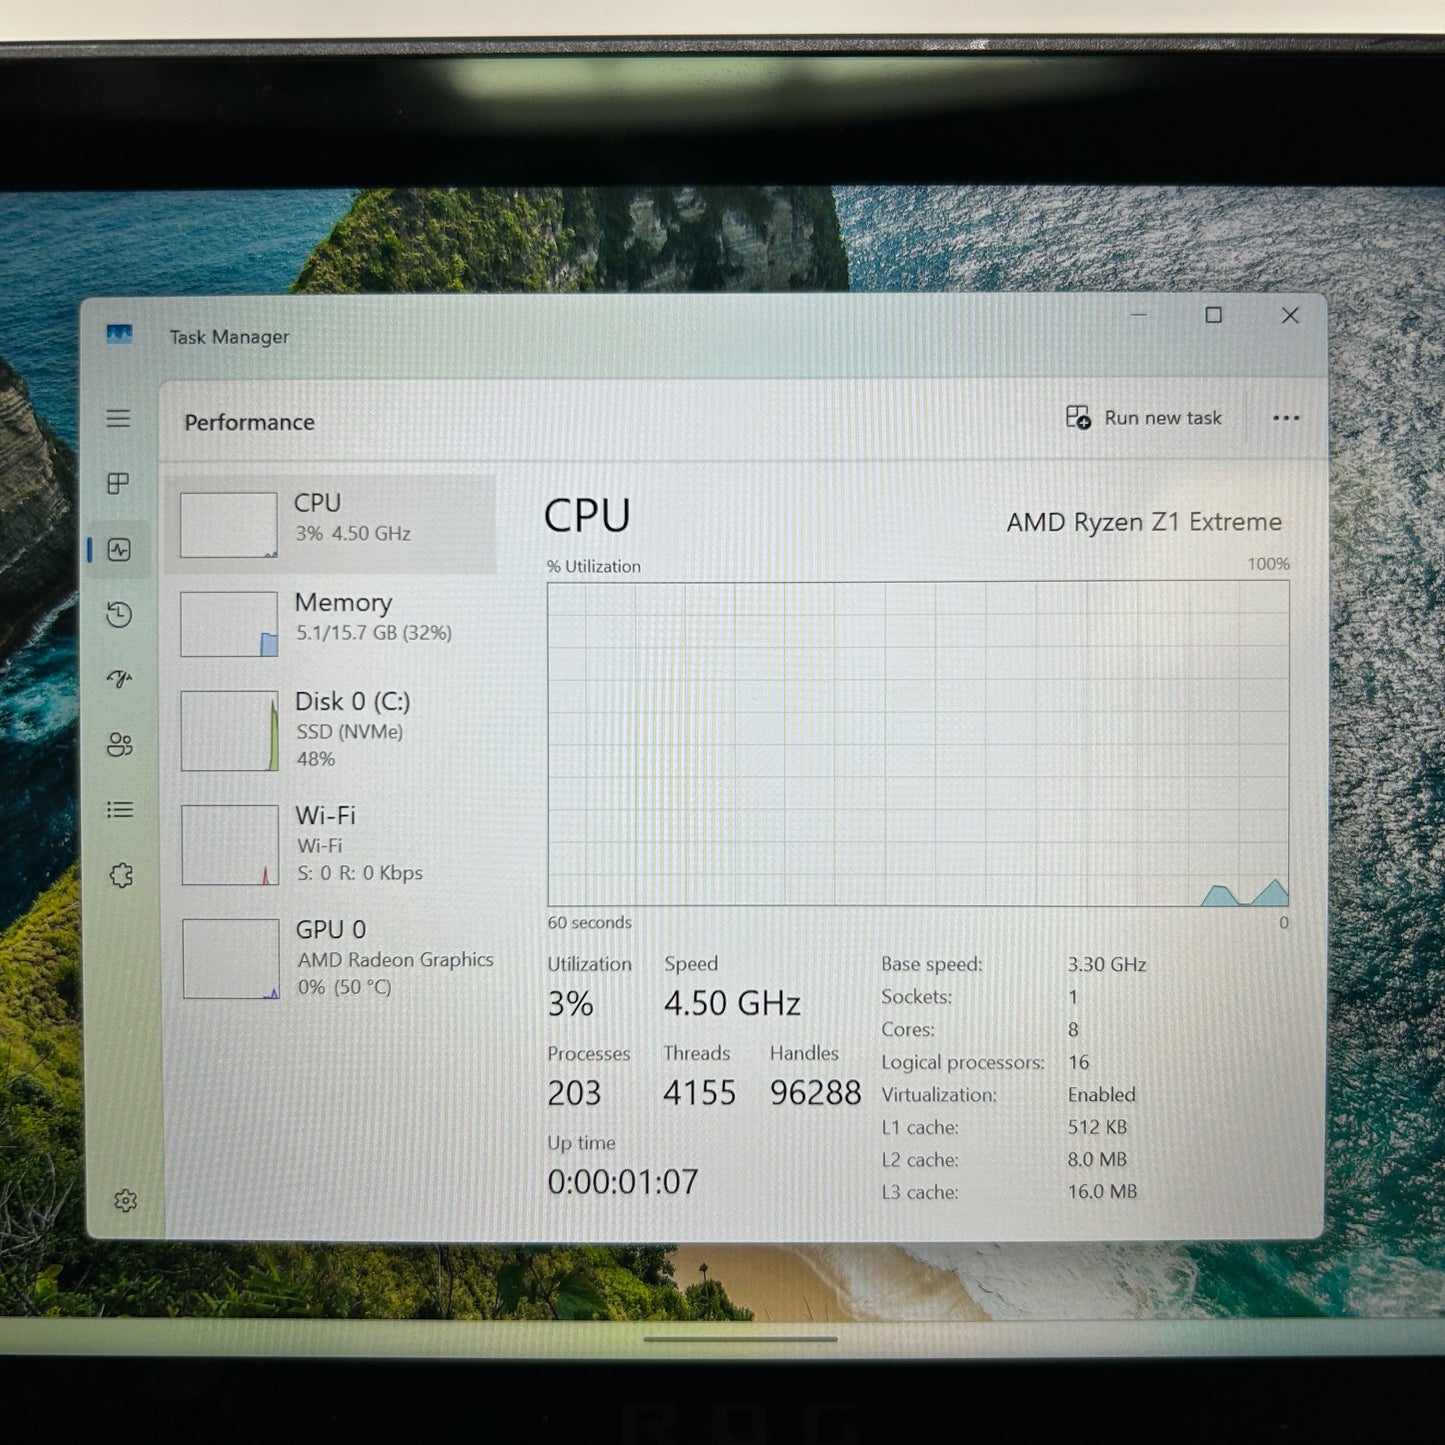This screenshot has width=1445, height=1445.
Task: Click the Memory mini graph thumbnail
Action: coord(229,624)
